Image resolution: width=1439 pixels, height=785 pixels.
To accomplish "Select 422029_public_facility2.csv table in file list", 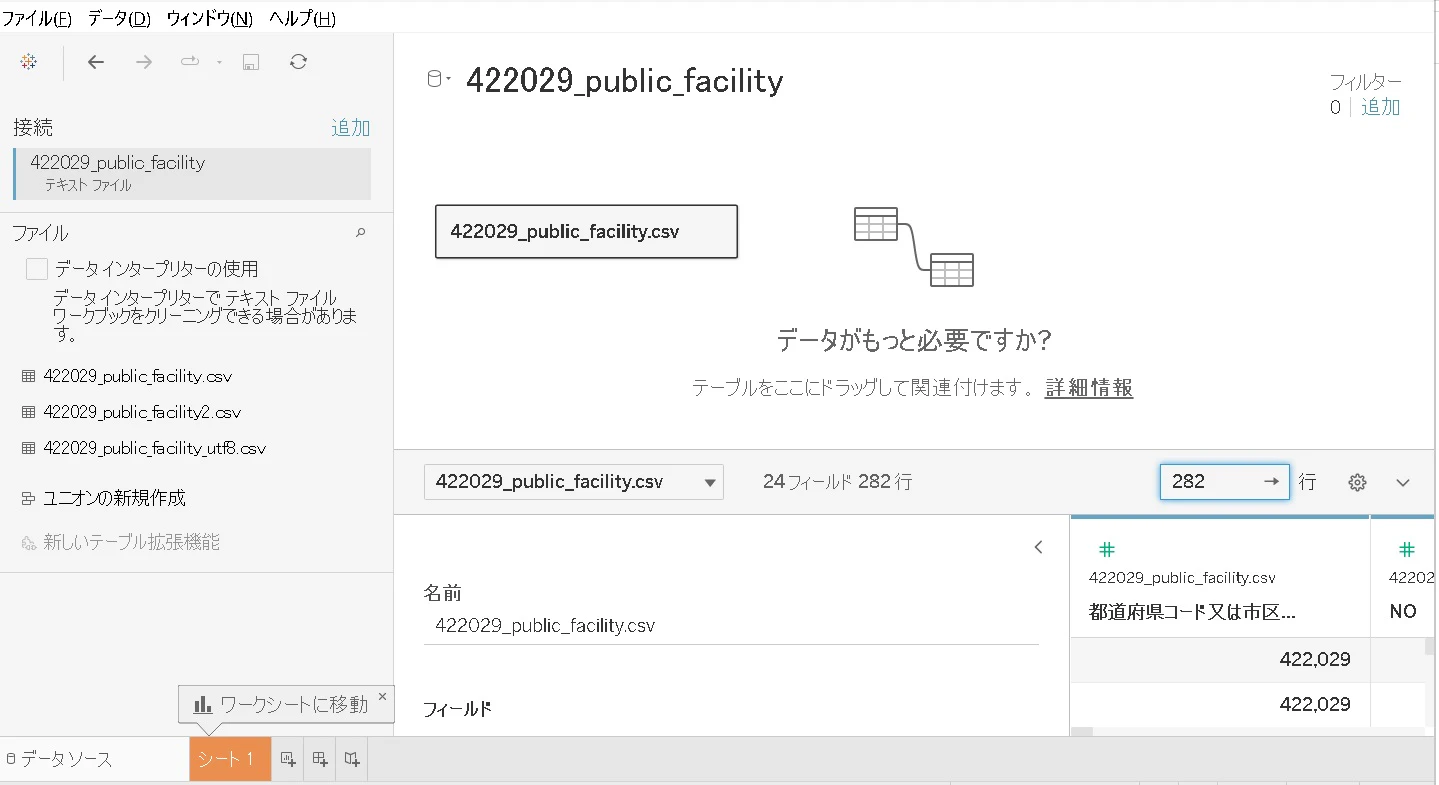I will pyautogui.click(x=142, y=412).
